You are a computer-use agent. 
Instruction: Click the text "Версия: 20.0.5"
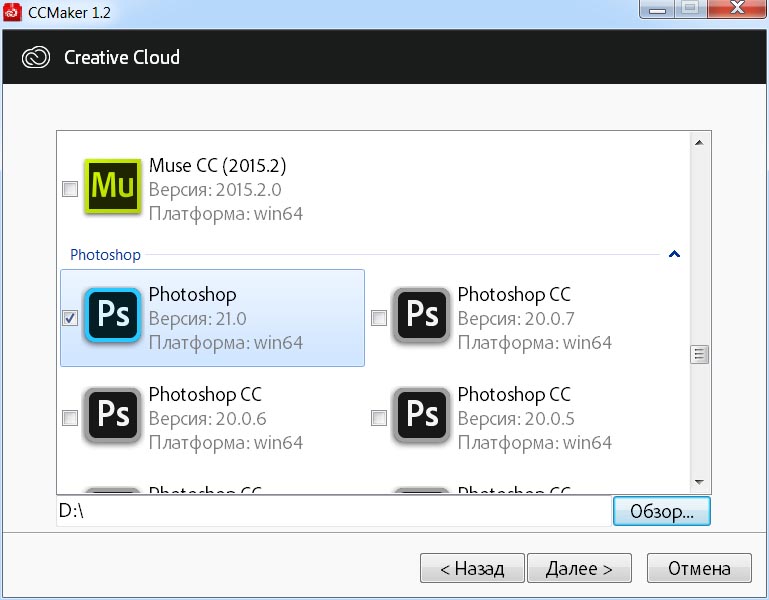click(516, 418)
